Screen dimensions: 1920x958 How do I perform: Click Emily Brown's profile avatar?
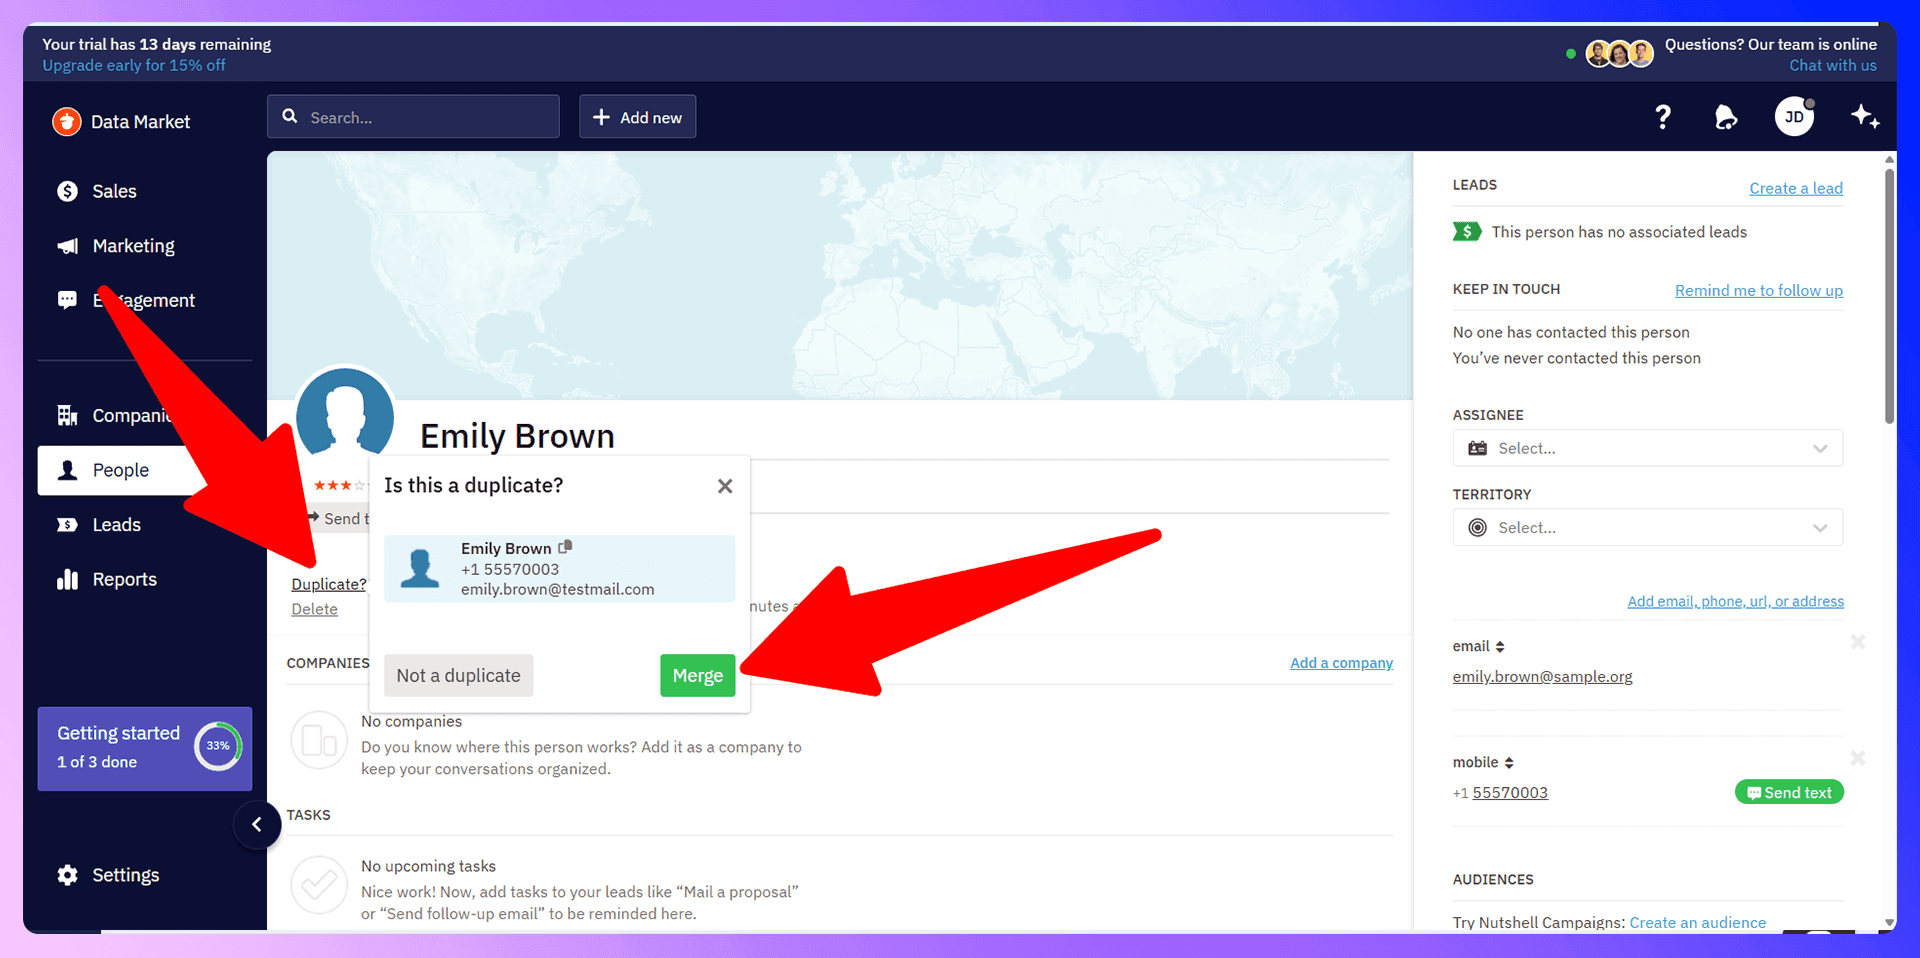click(345, 413)
